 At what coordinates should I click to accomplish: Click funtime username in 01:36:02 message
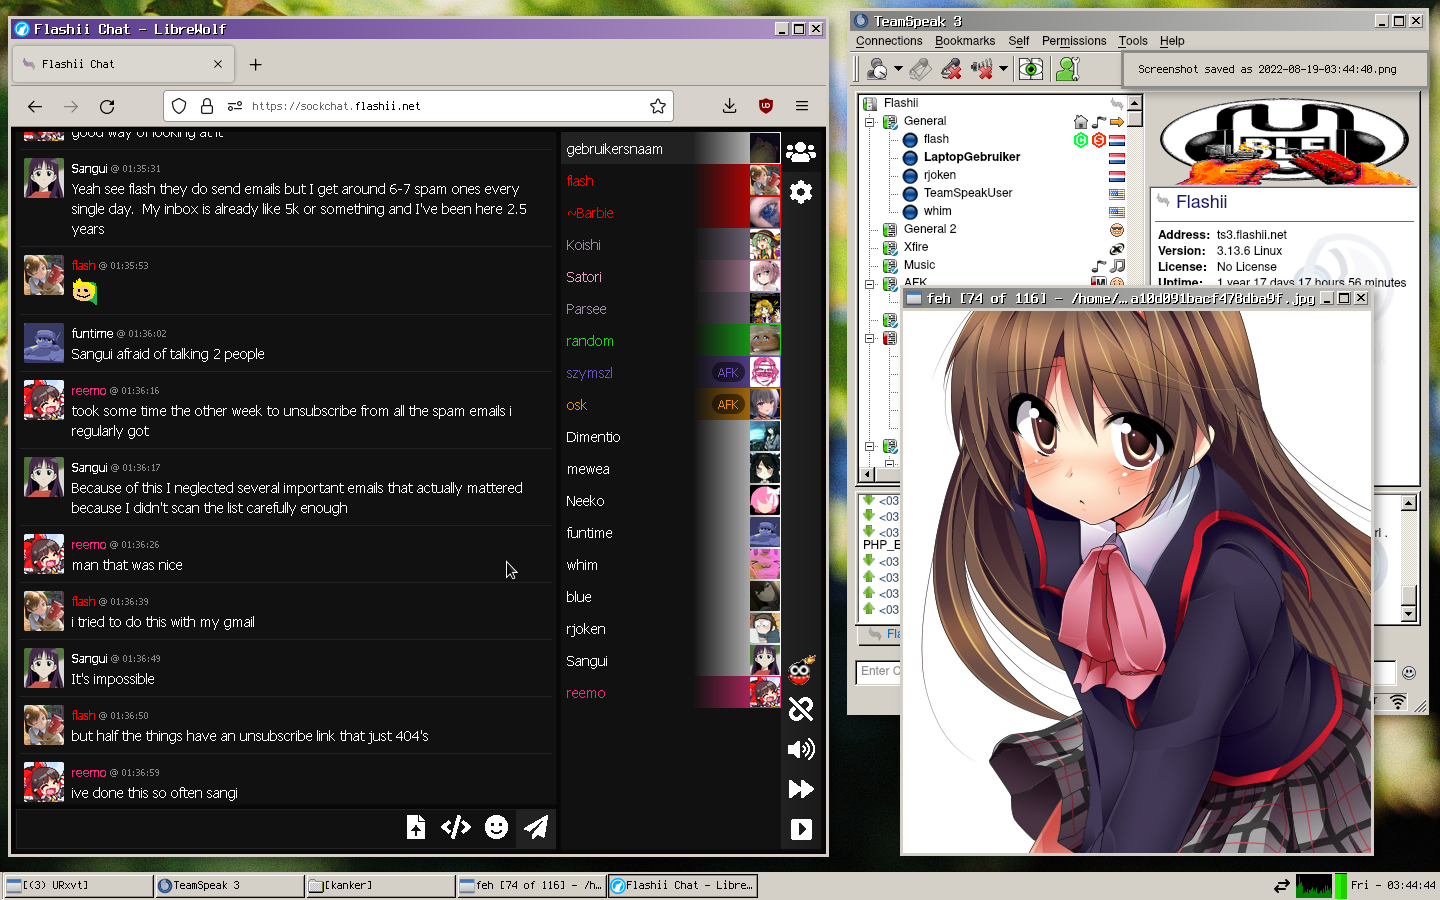92,333
